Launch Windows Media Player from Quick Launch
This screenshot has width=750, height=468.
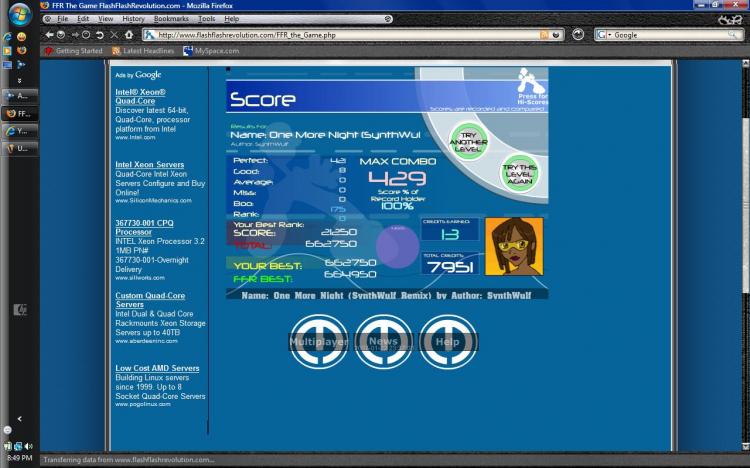point(7,51)
